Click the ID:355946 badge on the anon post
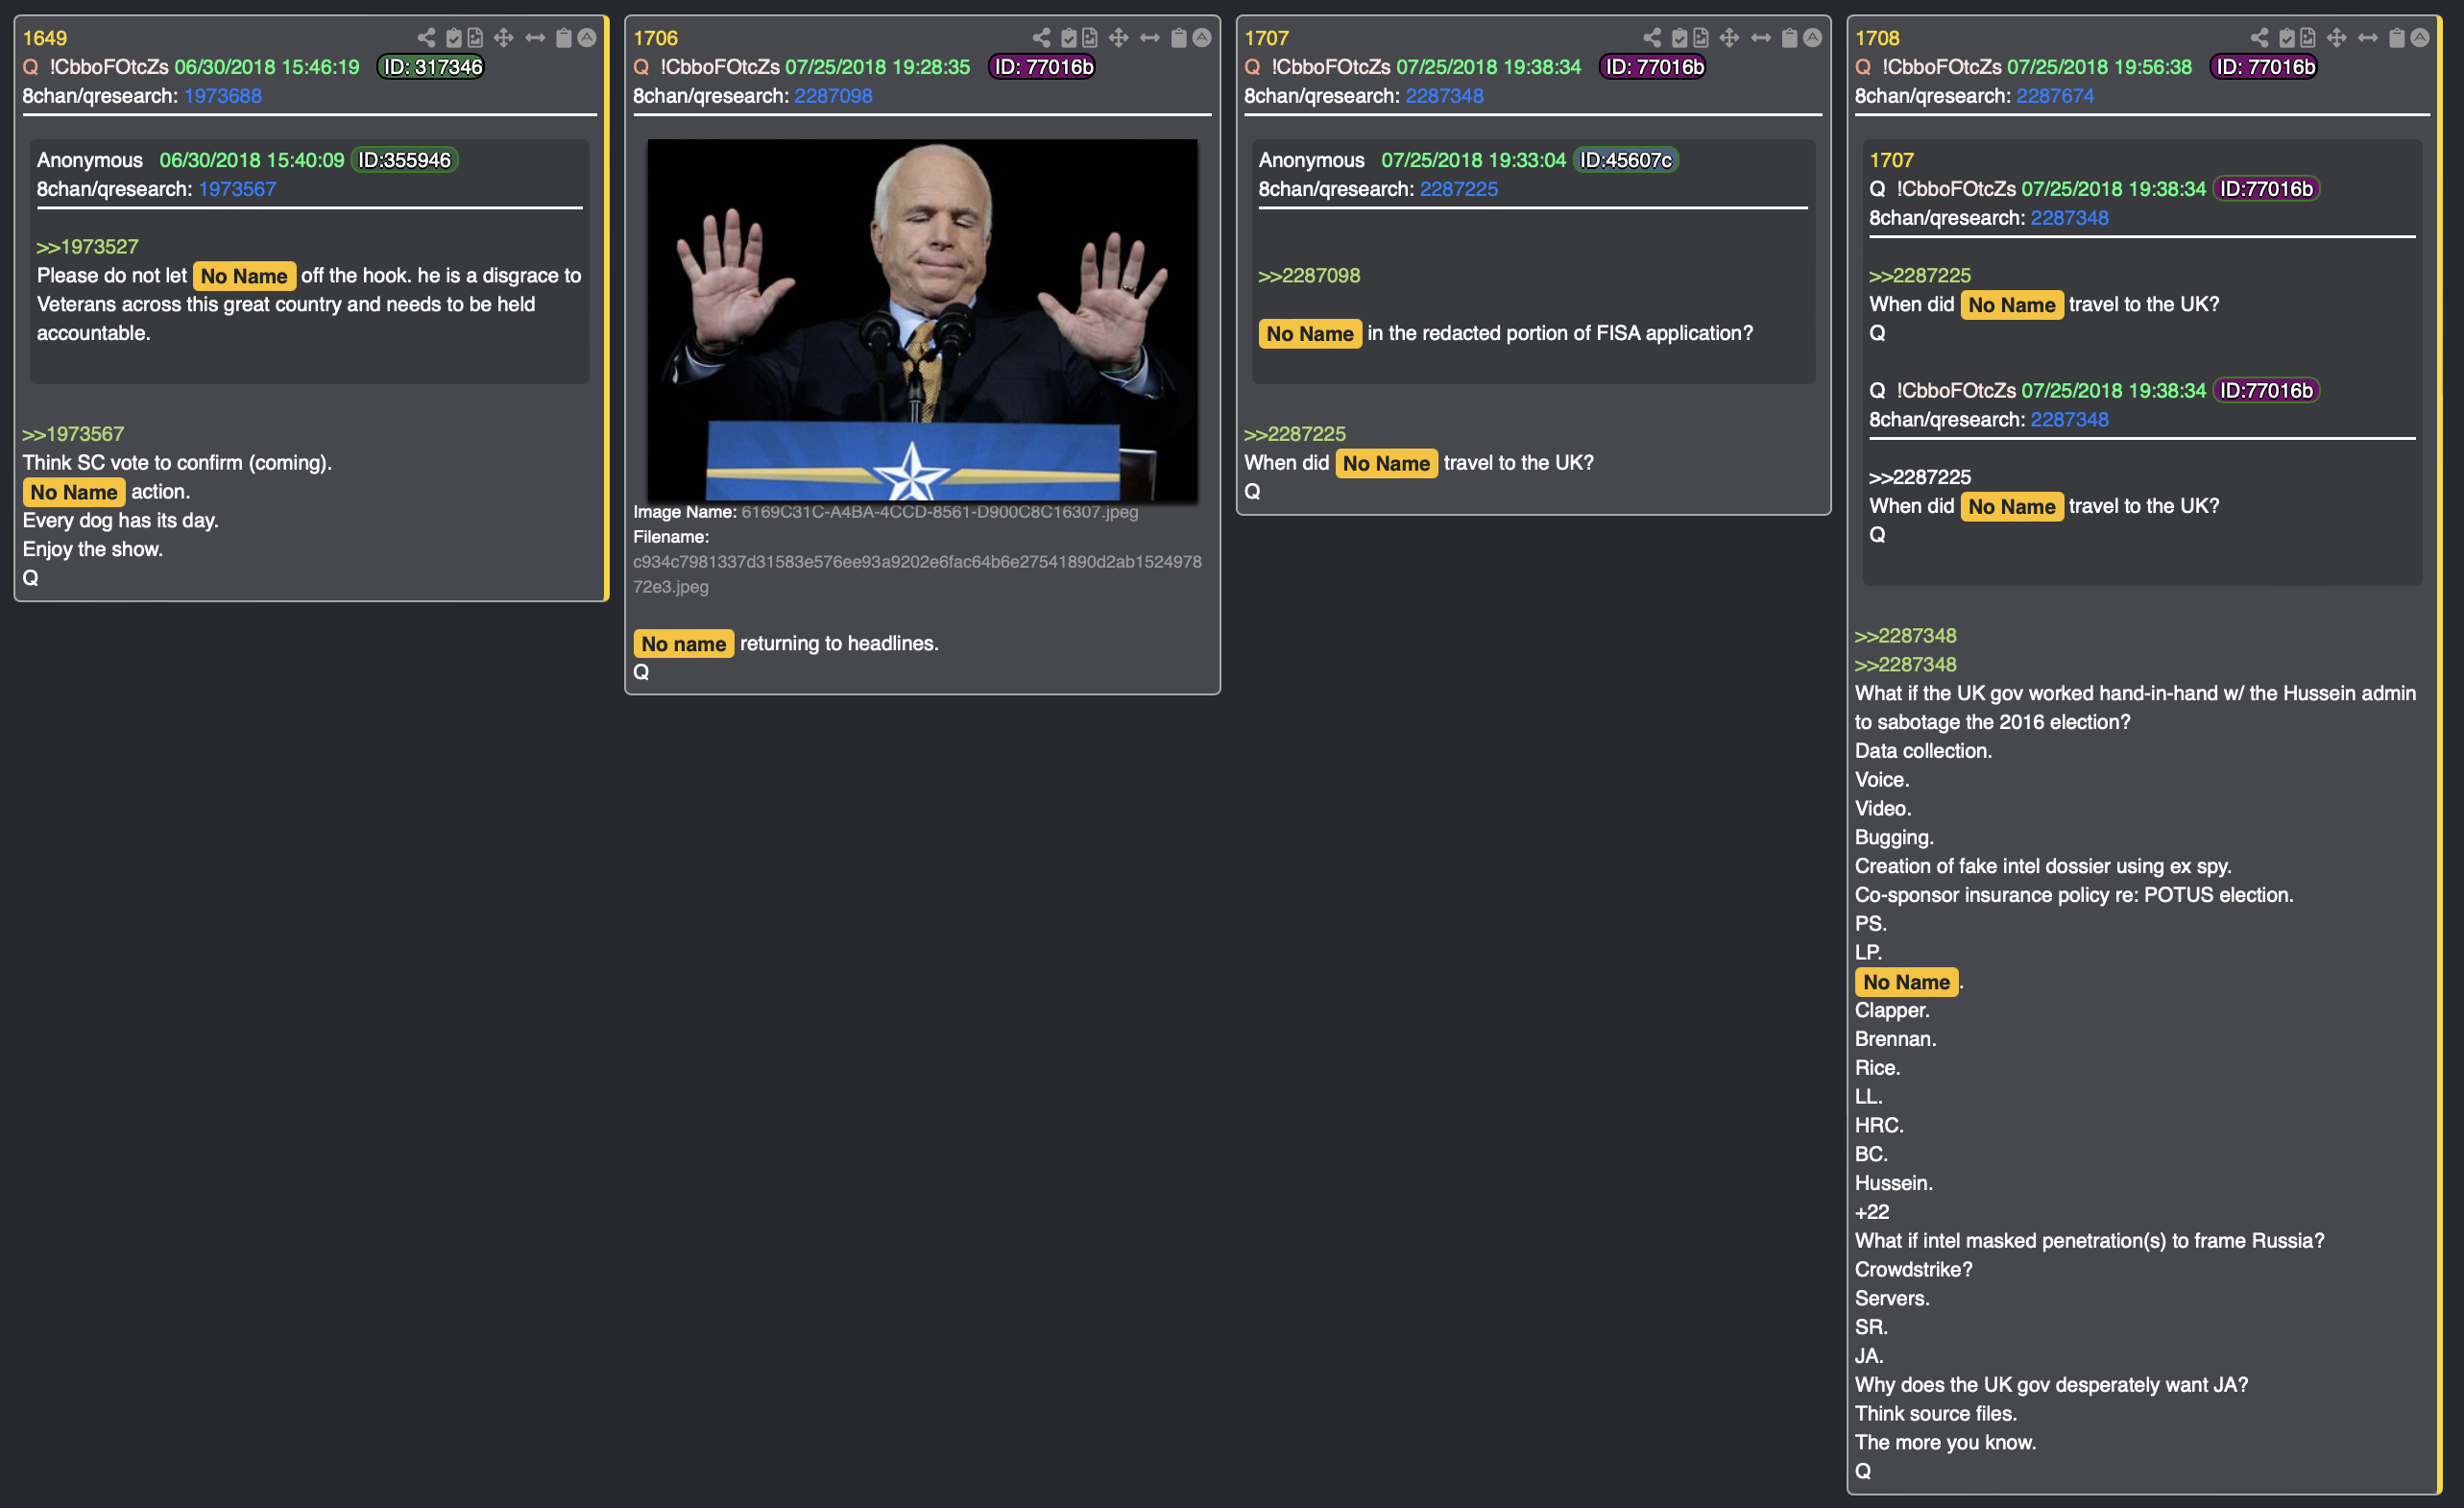 405,160
